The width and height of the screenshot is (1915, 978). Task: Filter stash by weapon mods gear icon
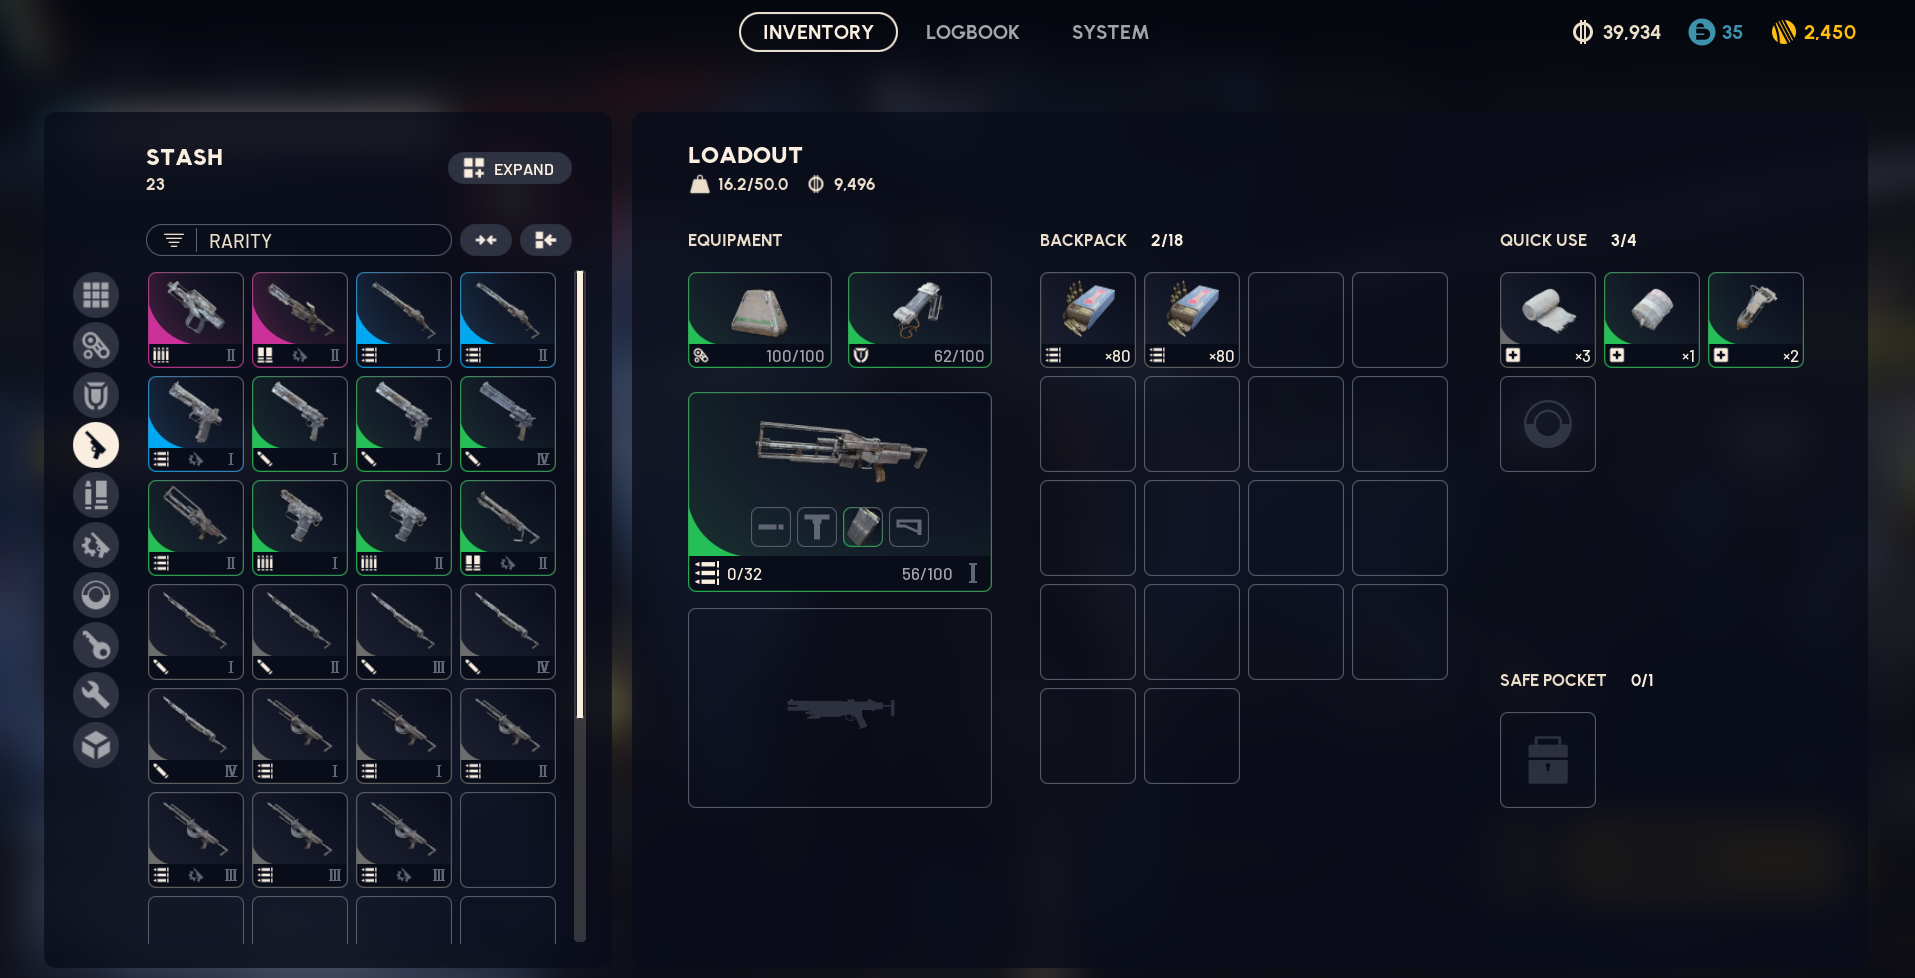click(96, 545)
